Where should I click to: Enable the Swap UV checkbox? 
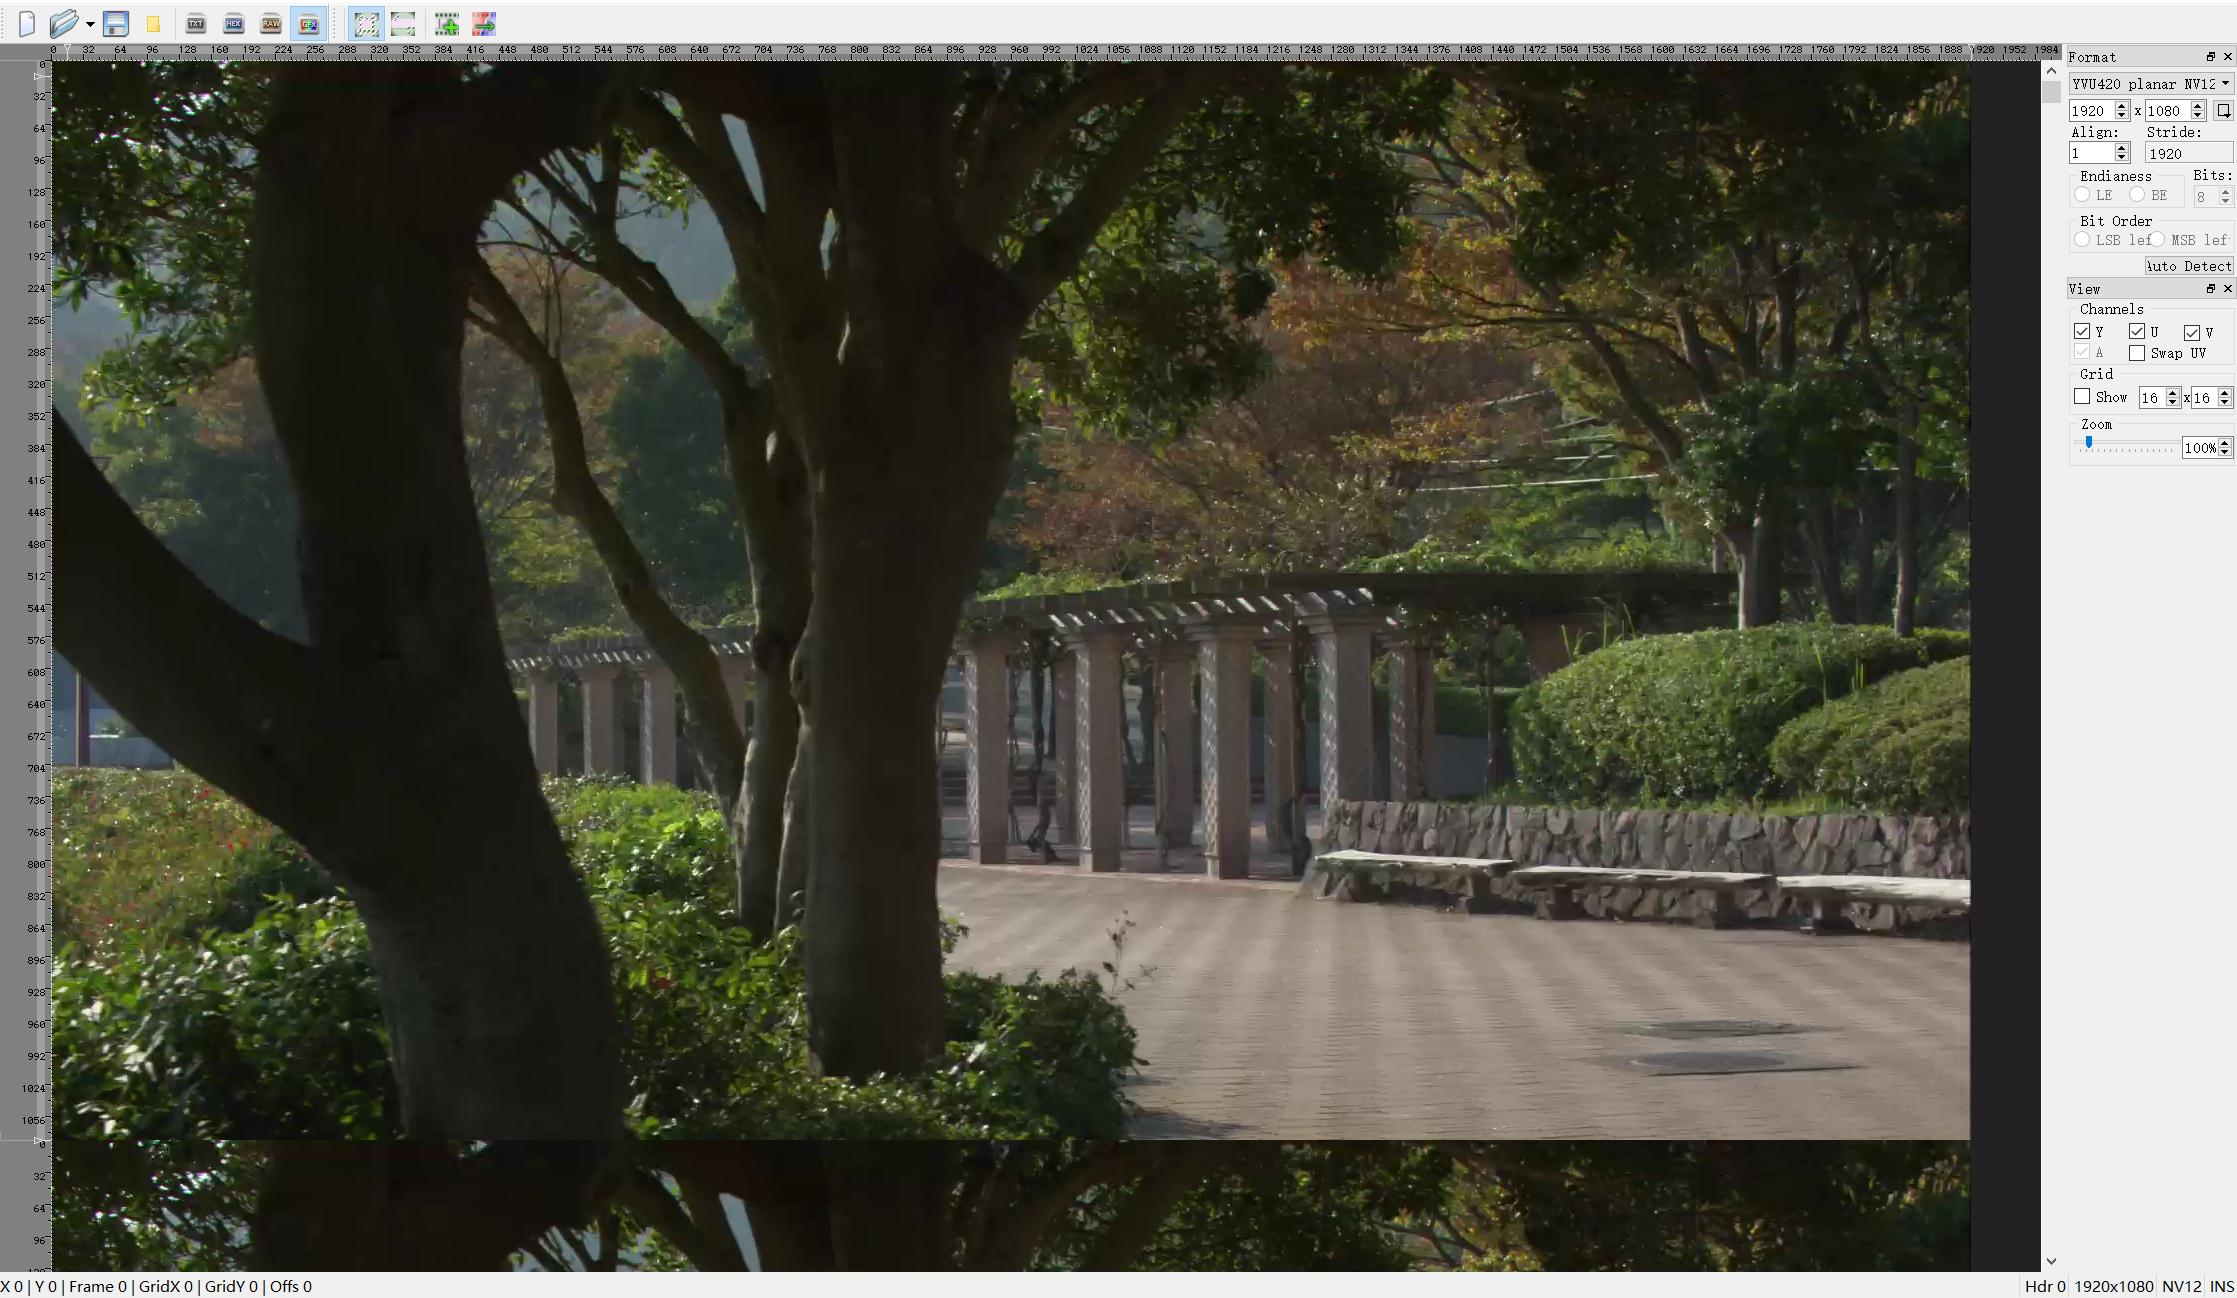[x=2137, y=353]
